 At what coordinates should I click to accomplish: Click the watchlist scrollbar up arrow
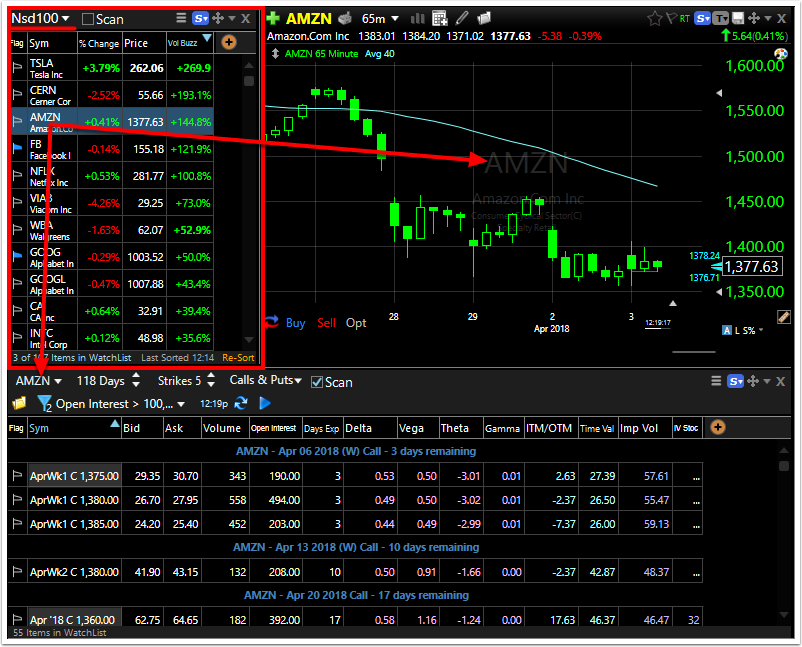click(x=249, y=65)
